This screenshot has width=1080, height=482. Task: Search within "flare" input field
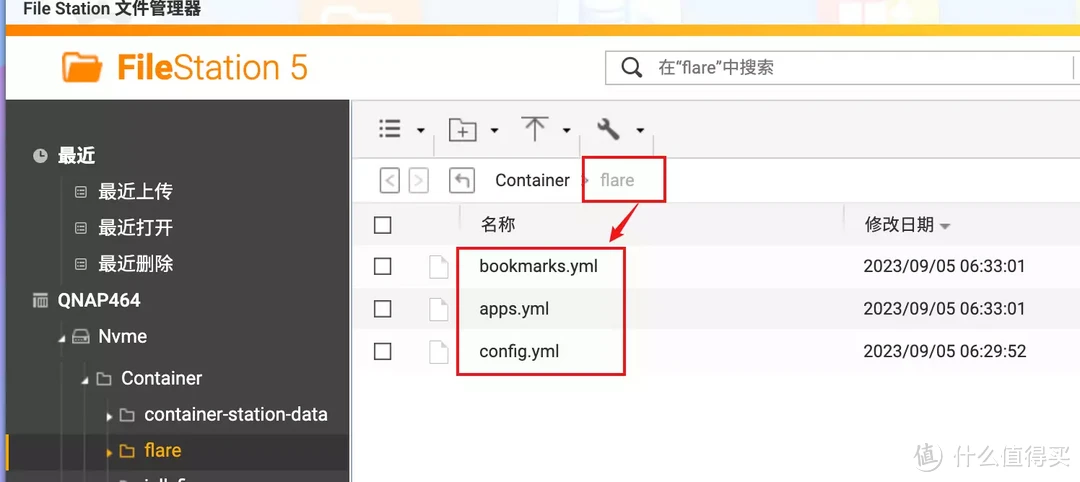[842, 67]
